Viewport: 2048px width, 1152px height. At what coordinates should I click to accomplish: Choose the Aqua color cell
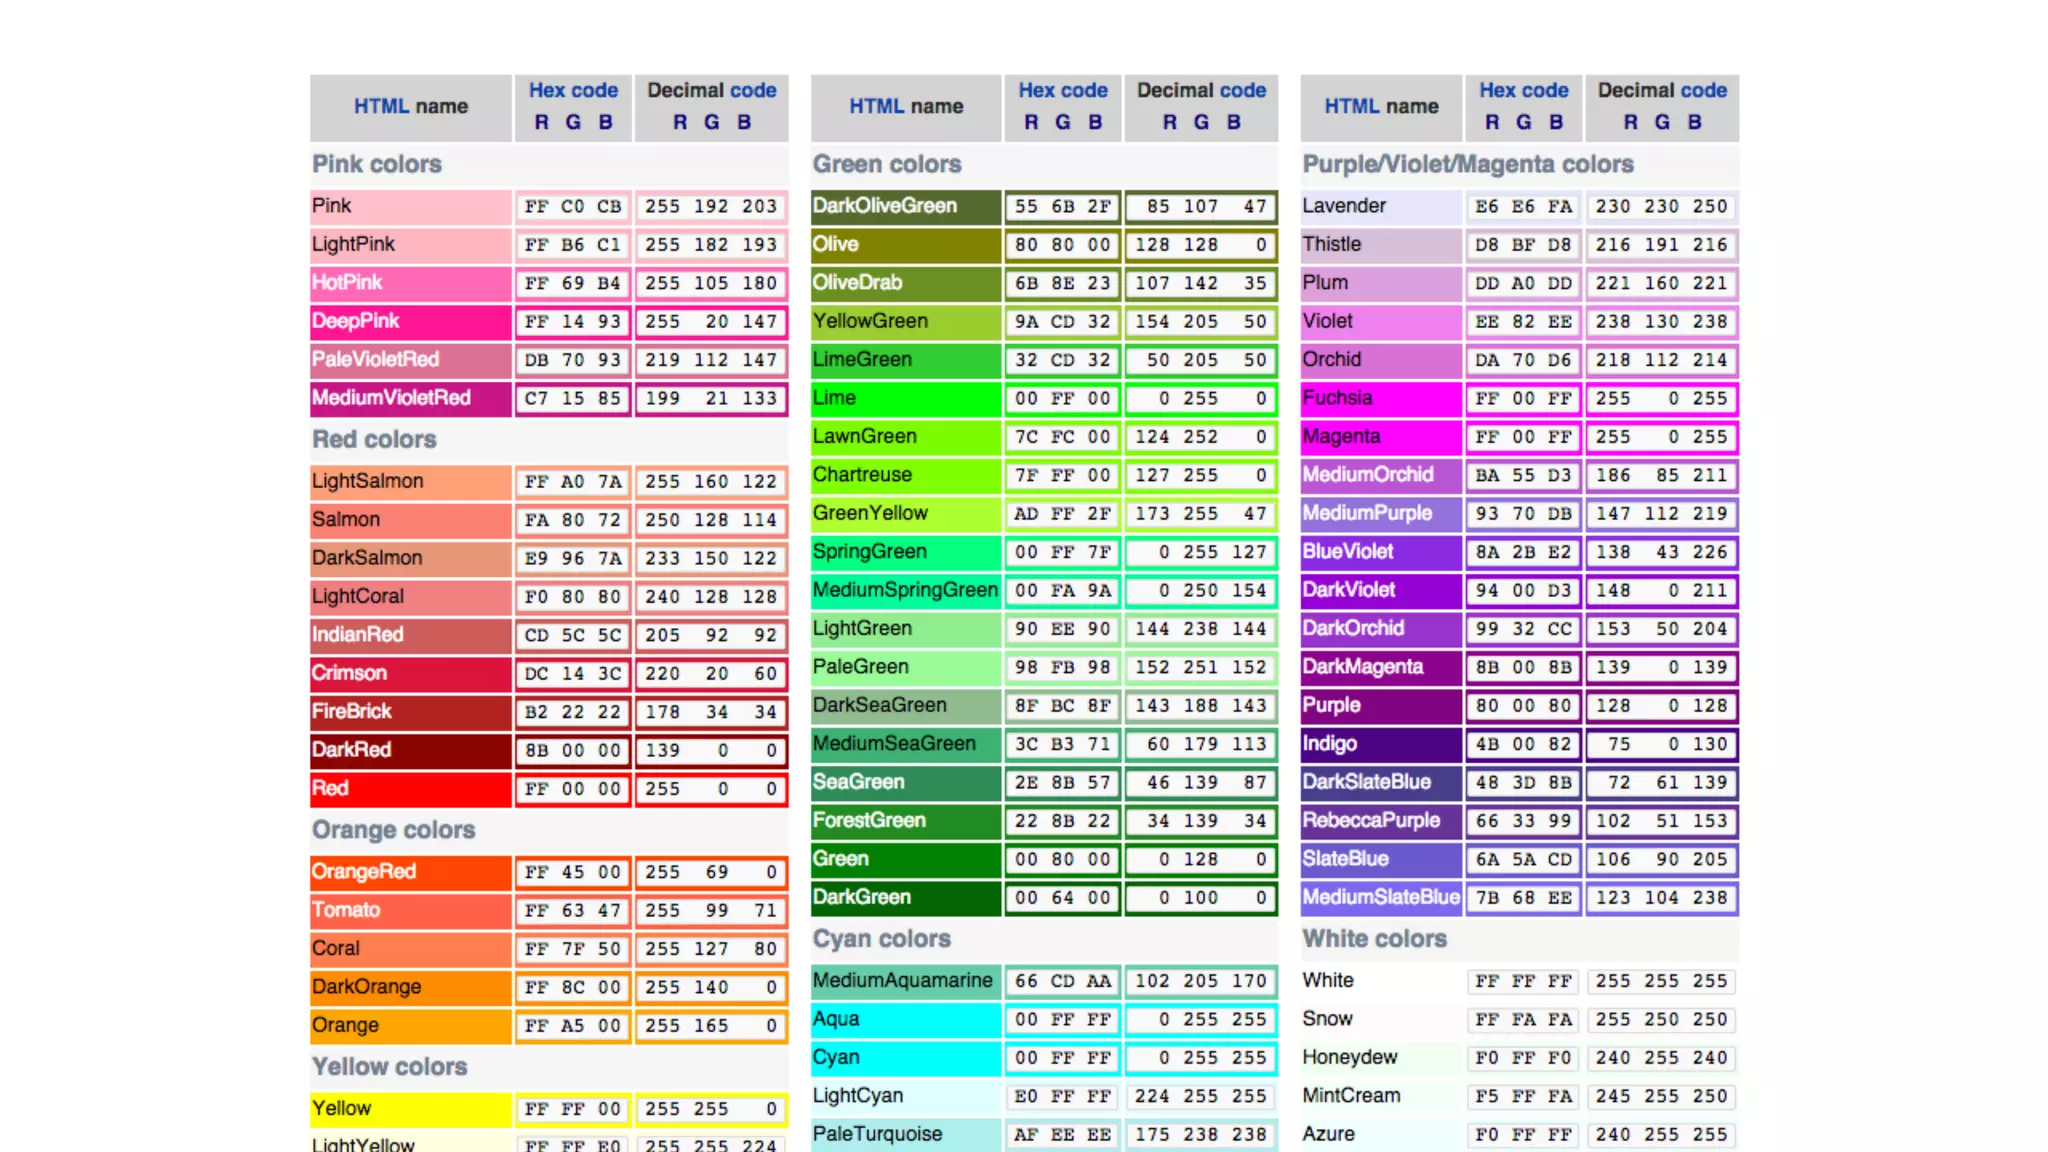click(x=905, y=1019)
